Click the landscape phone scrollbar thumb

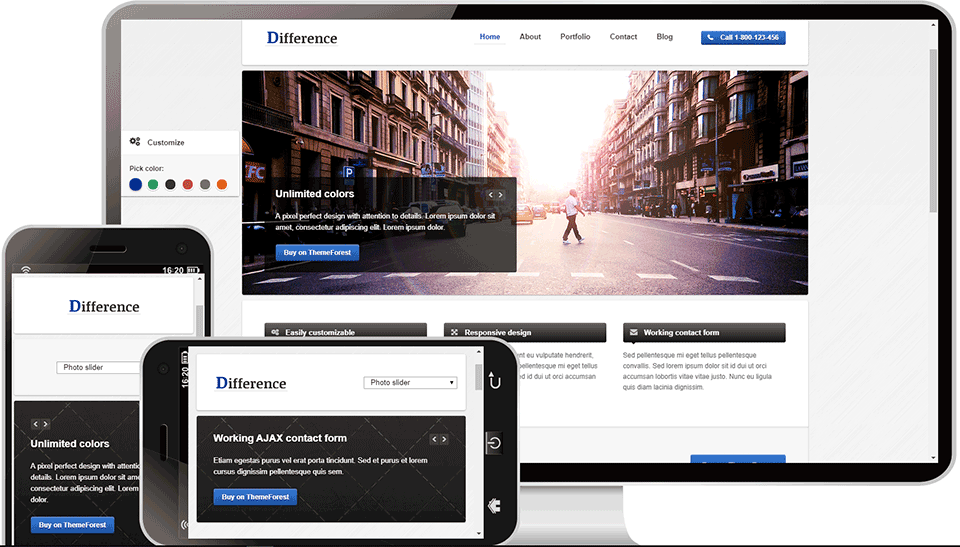click(479, 377)
